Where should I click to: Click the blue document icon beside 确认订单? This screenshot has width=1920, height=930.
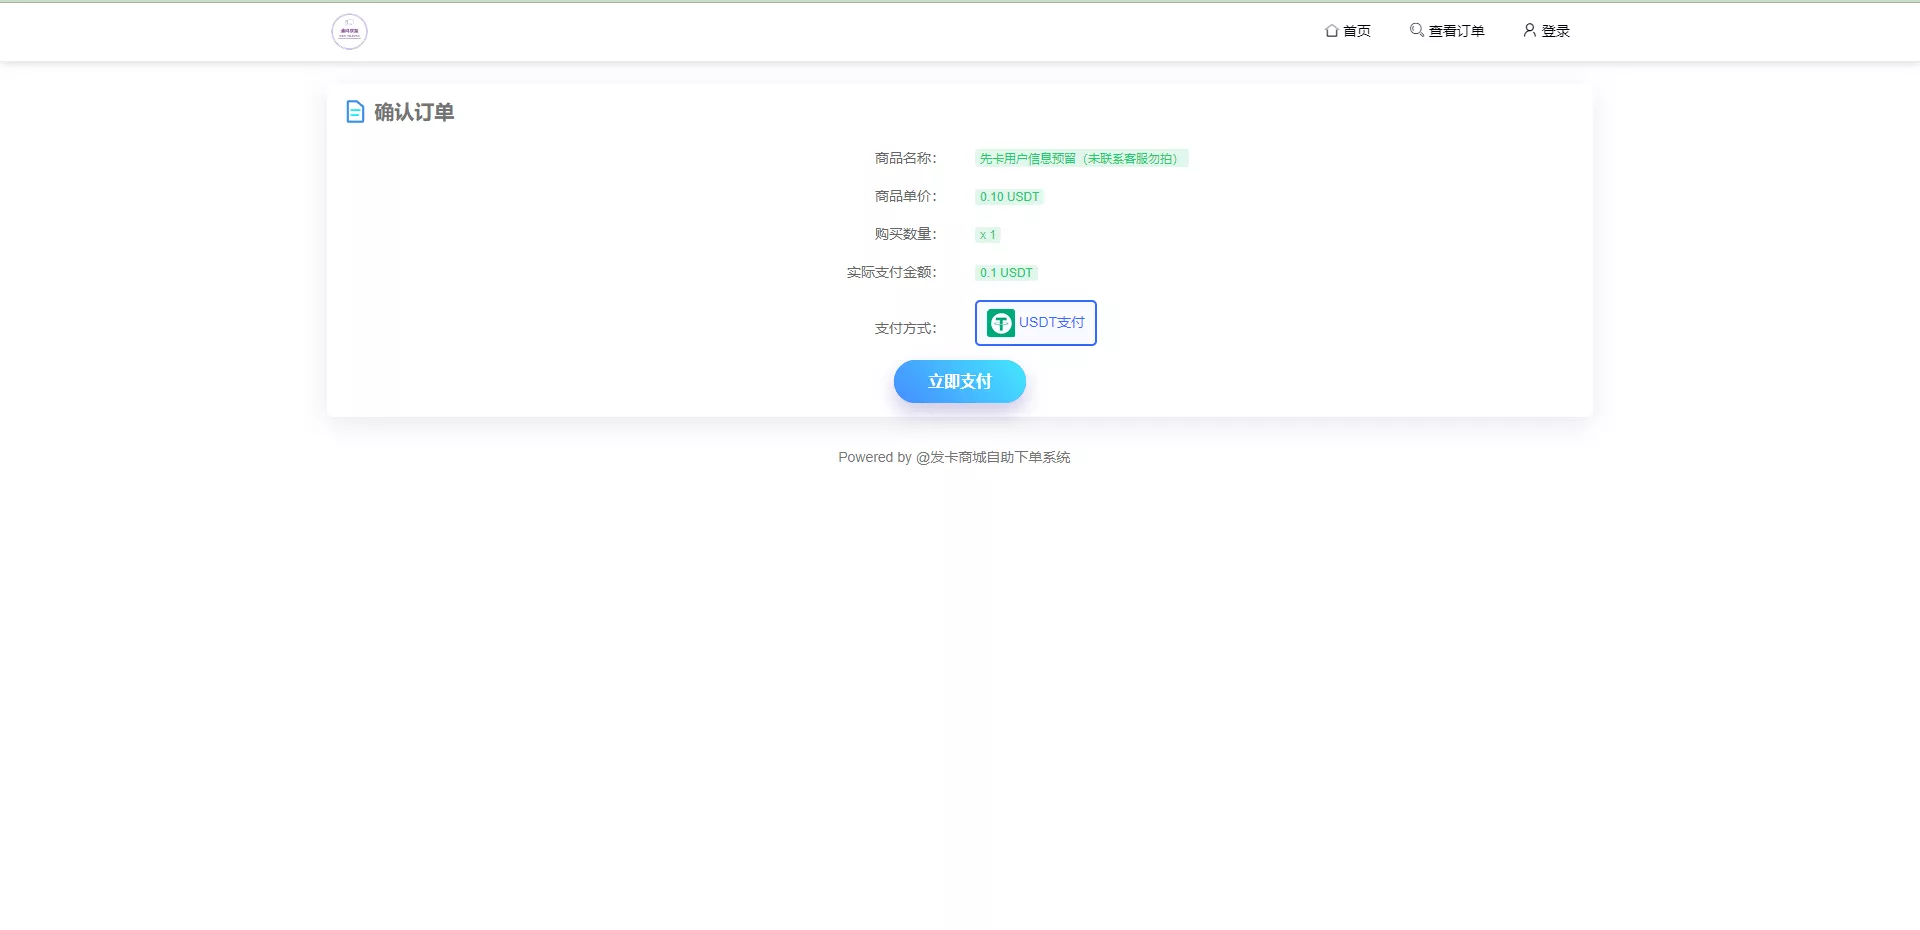point(356,112)
